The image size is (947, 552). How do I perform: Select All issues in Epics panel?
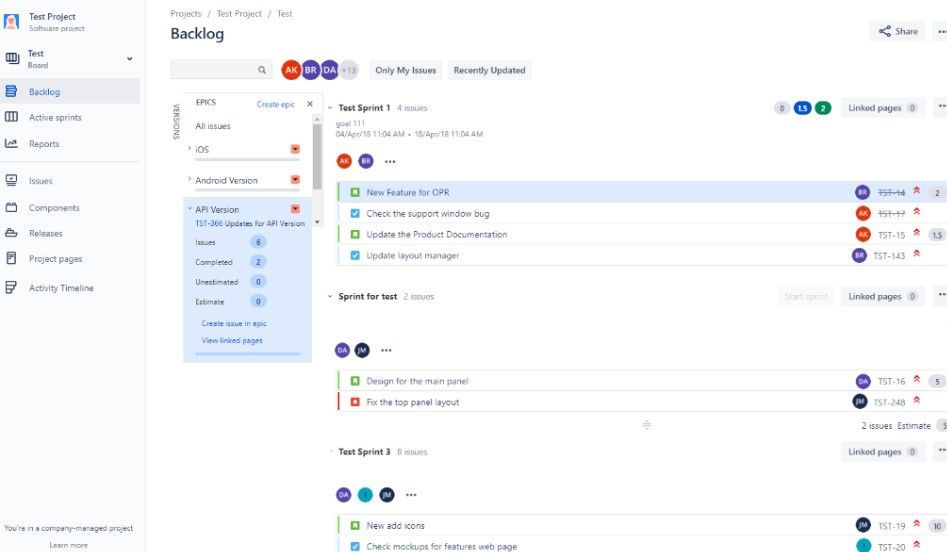tap(213, 126)
